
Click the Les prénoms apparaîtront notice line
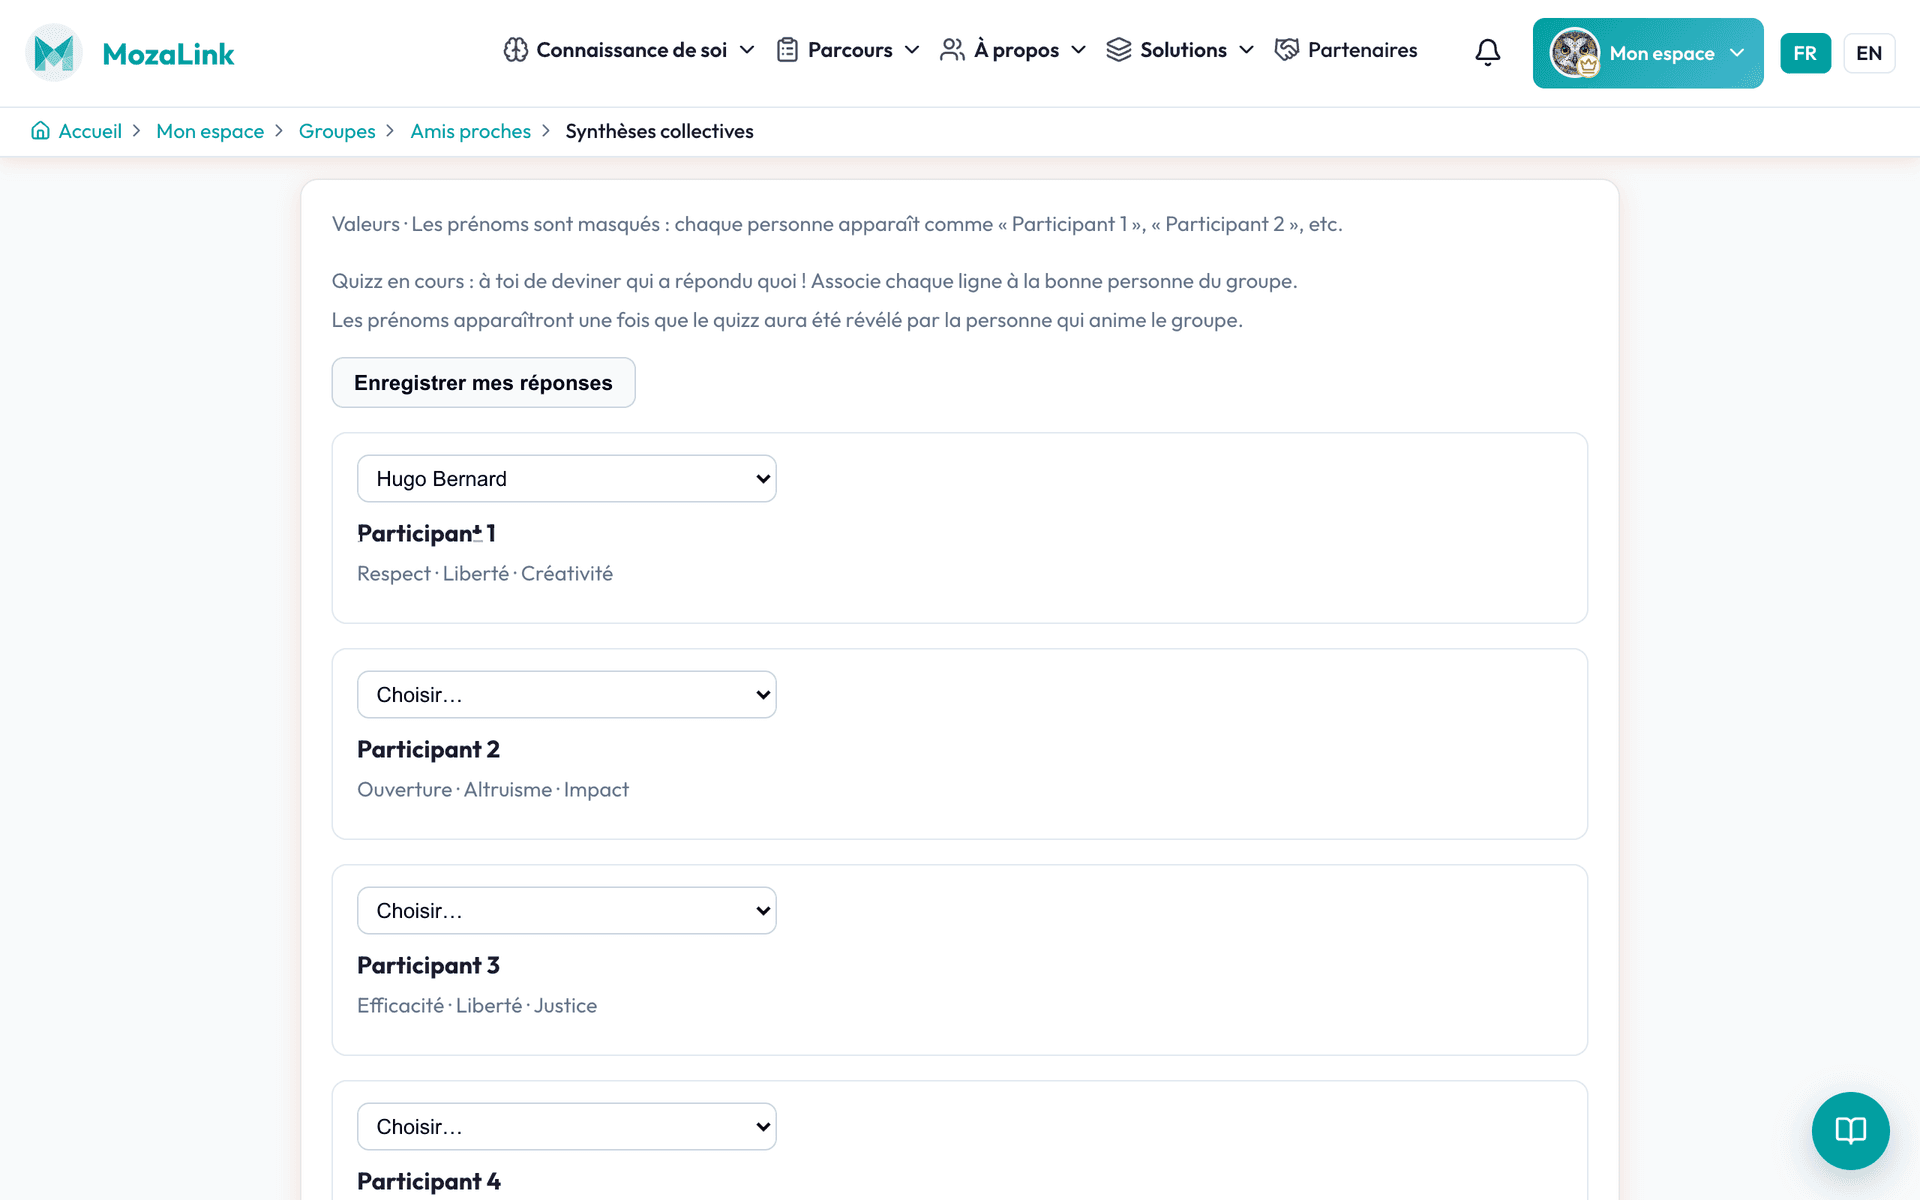[x=787, y=320]
